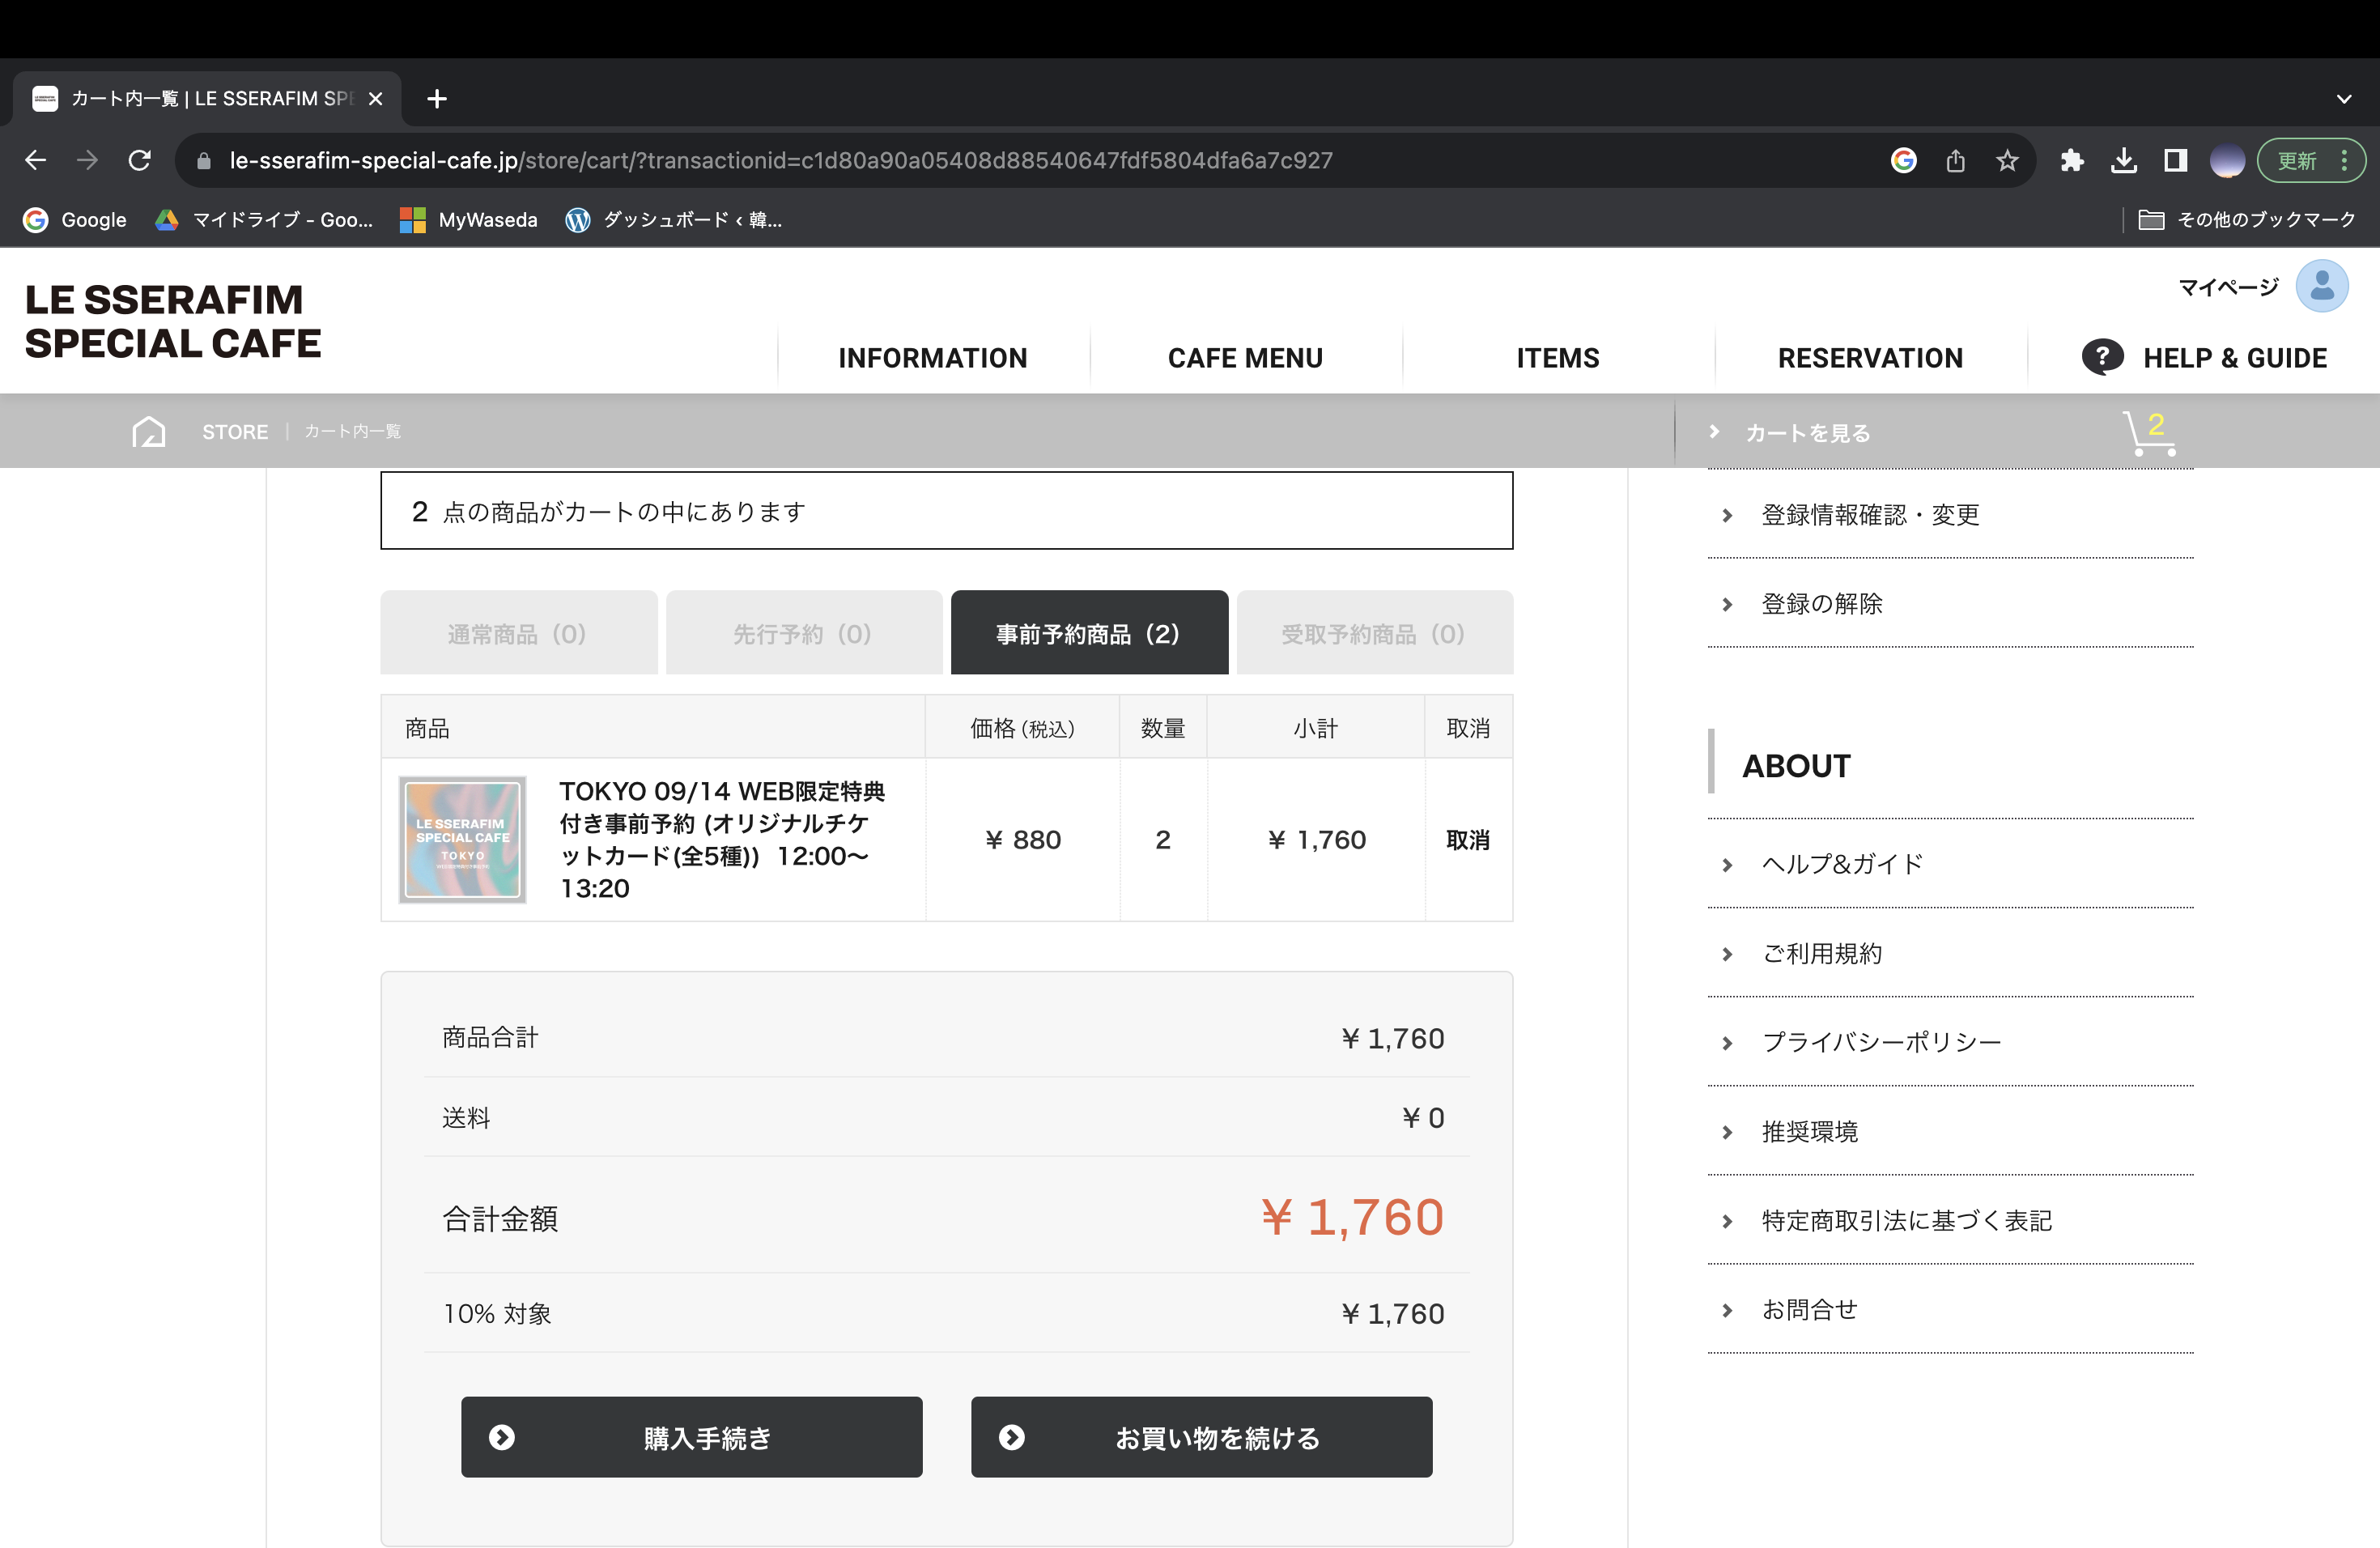2380x1548 pixels.
Task: Click the Help & Guide question mark icon
Action: (2102, 357)
